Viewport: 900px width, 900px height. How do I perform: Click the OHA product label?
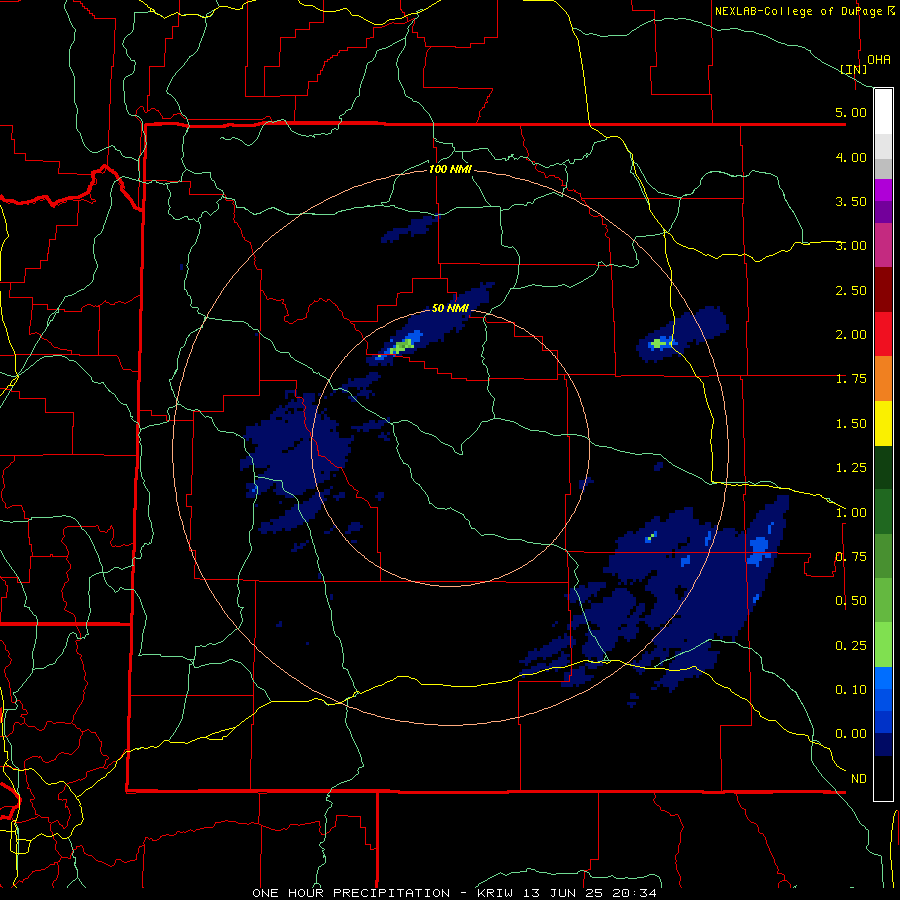(879, 59)
